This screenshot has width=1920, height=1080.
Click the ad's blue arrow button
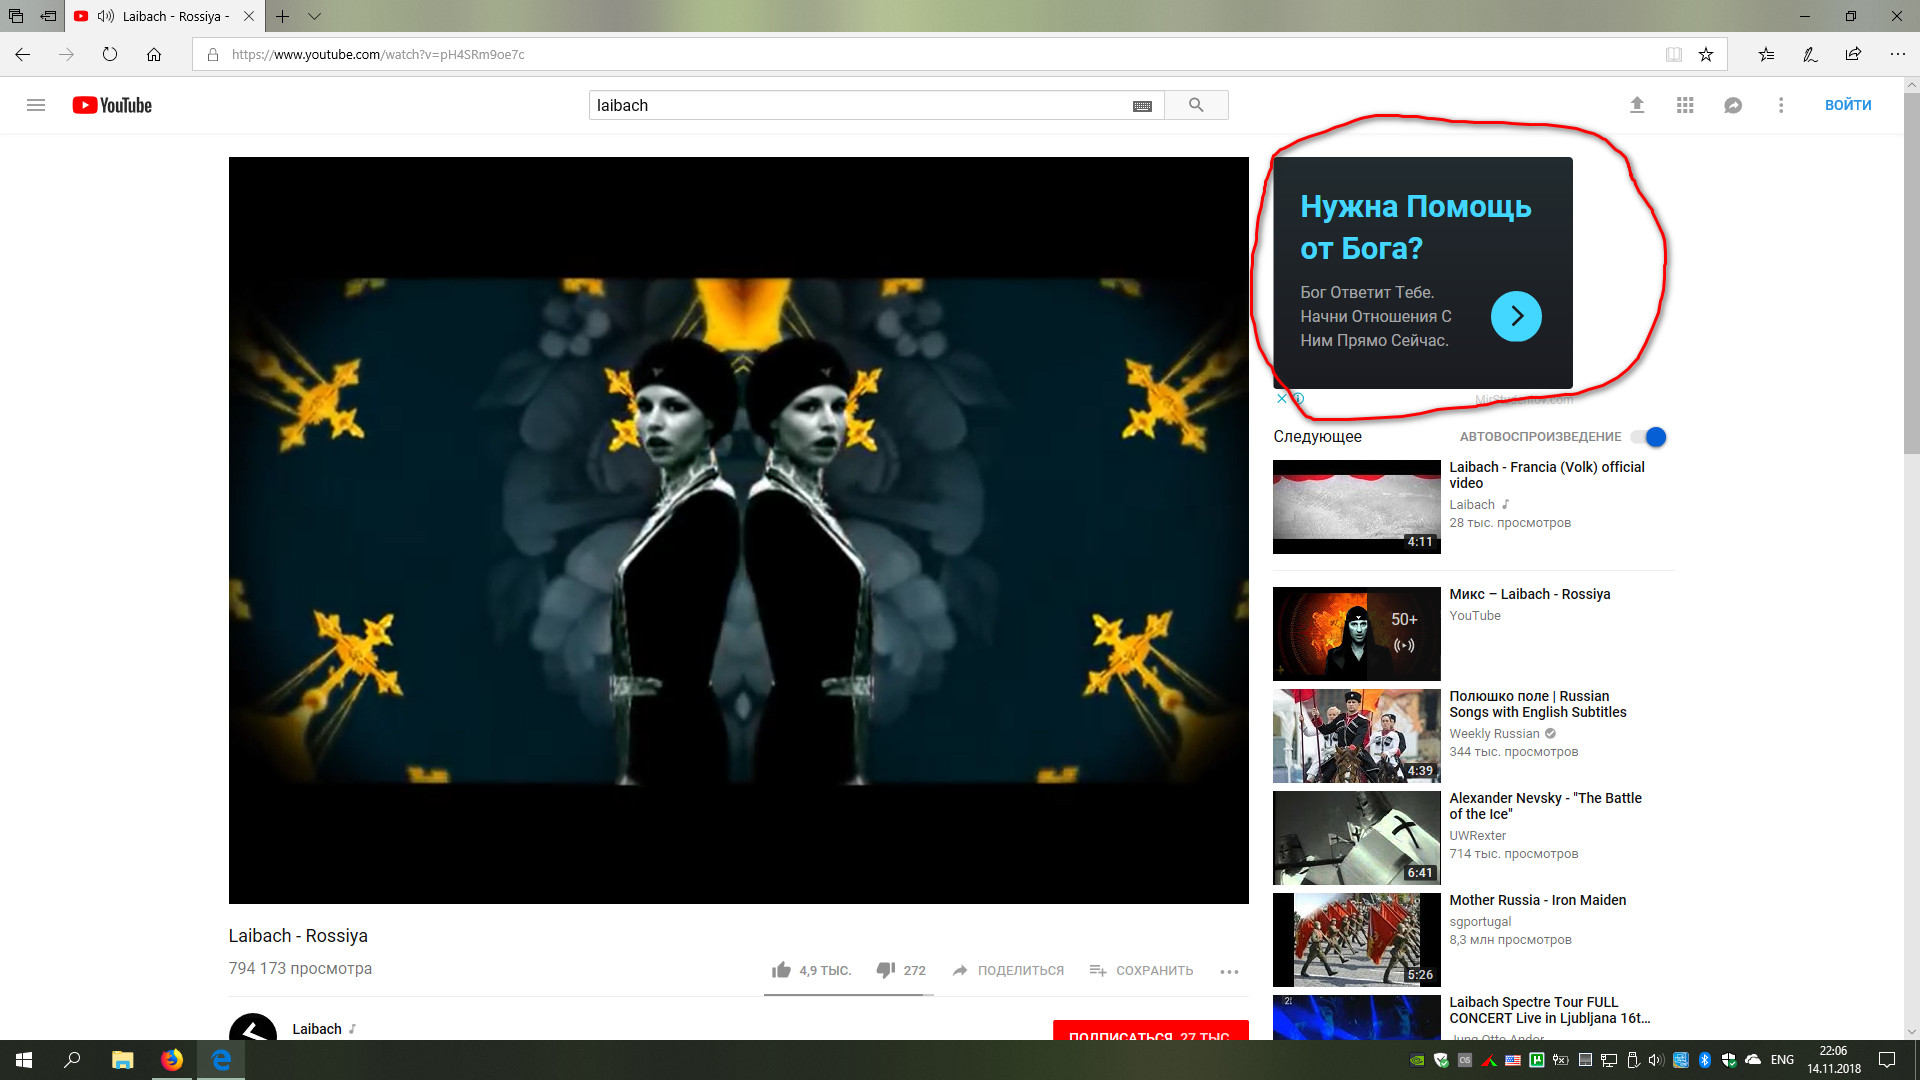pos(1516,316)
